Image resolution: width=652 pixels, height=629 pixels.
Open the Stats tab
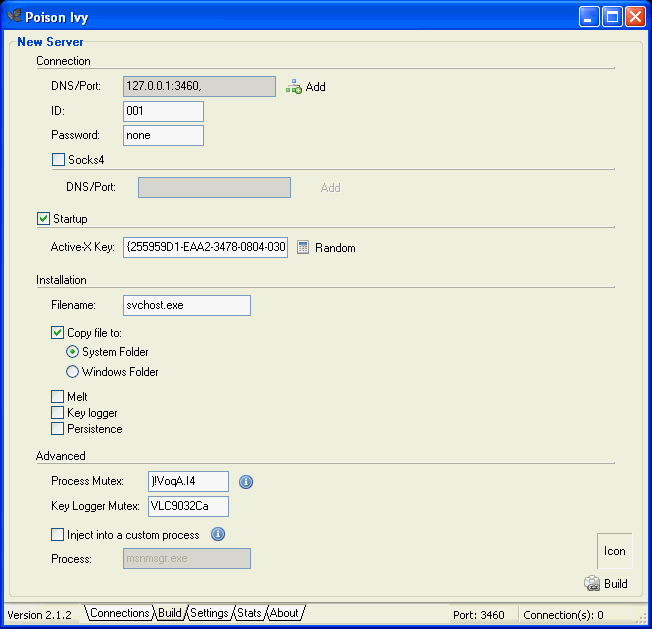[x=249, y=613]
